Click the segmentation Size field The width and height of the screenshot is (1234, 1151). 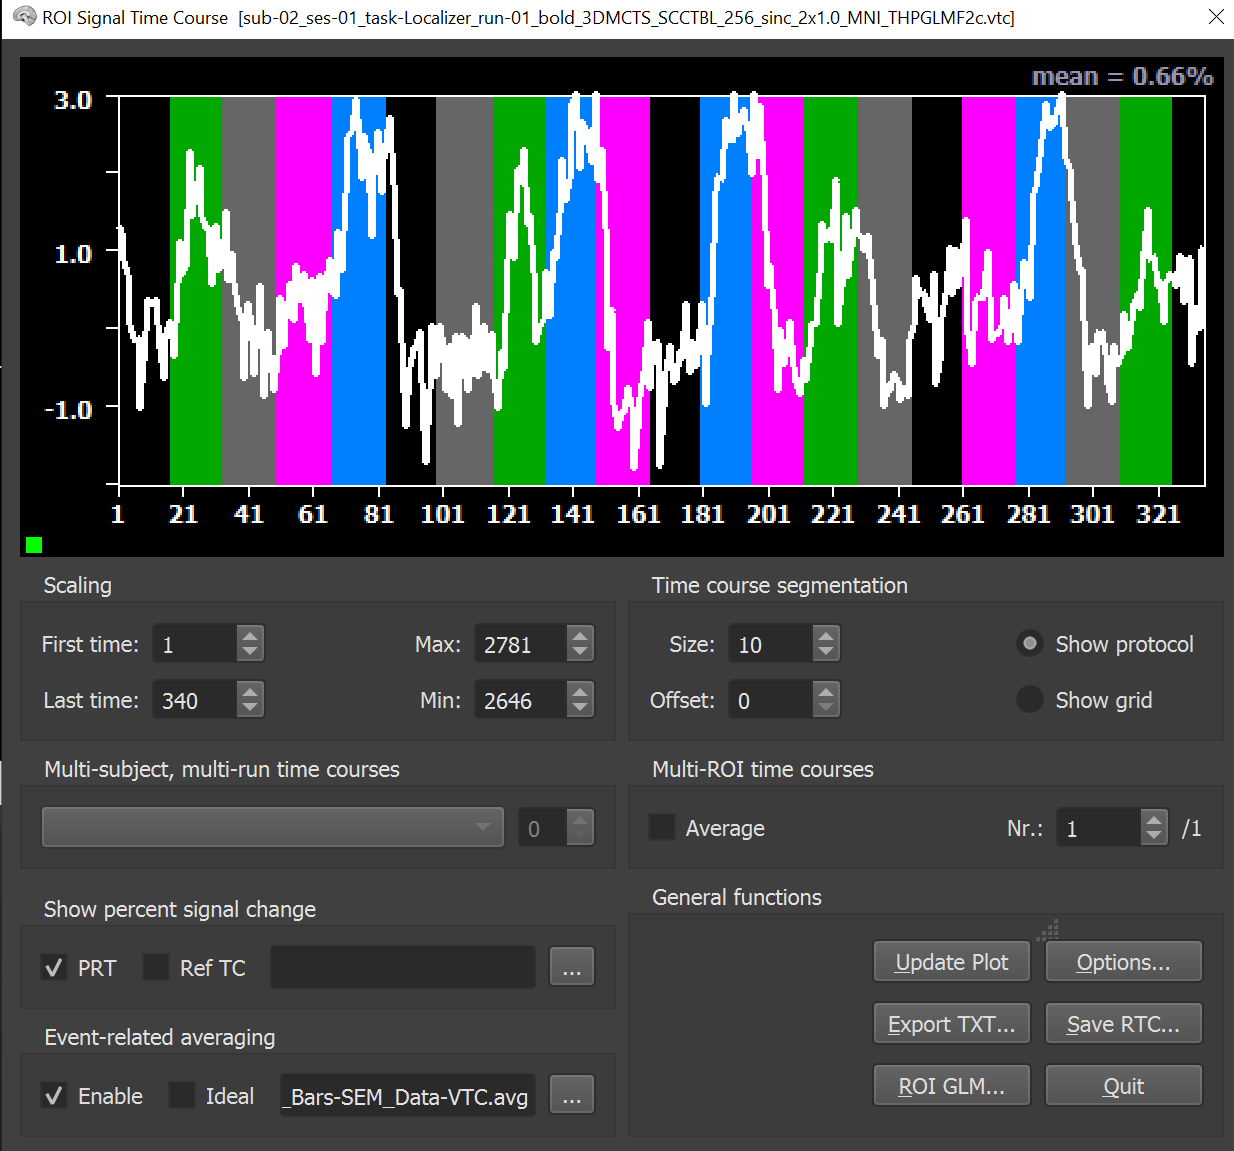(x=770, y=644)
